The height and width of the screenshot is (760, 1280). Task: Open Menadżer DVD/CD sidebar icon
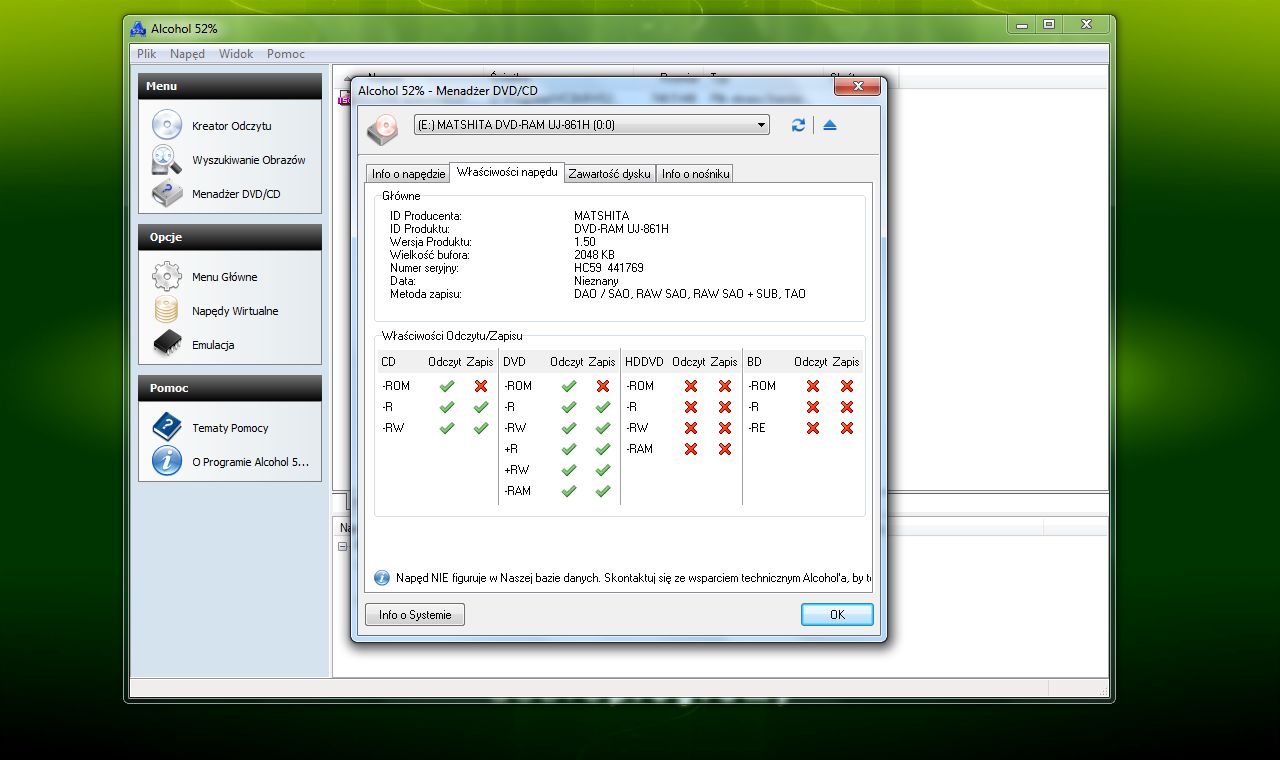pos(167,194)
